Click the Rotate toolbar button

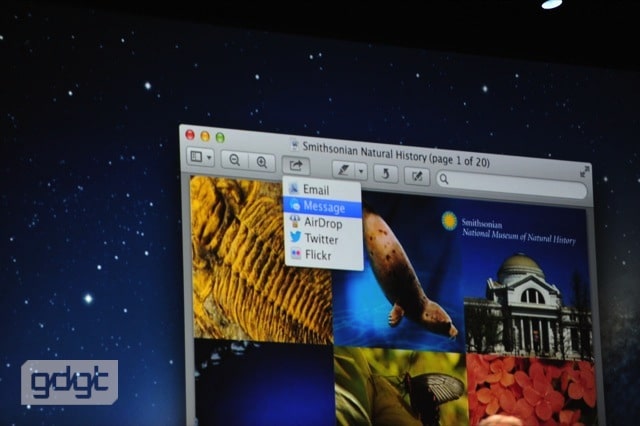click(385, 174)
